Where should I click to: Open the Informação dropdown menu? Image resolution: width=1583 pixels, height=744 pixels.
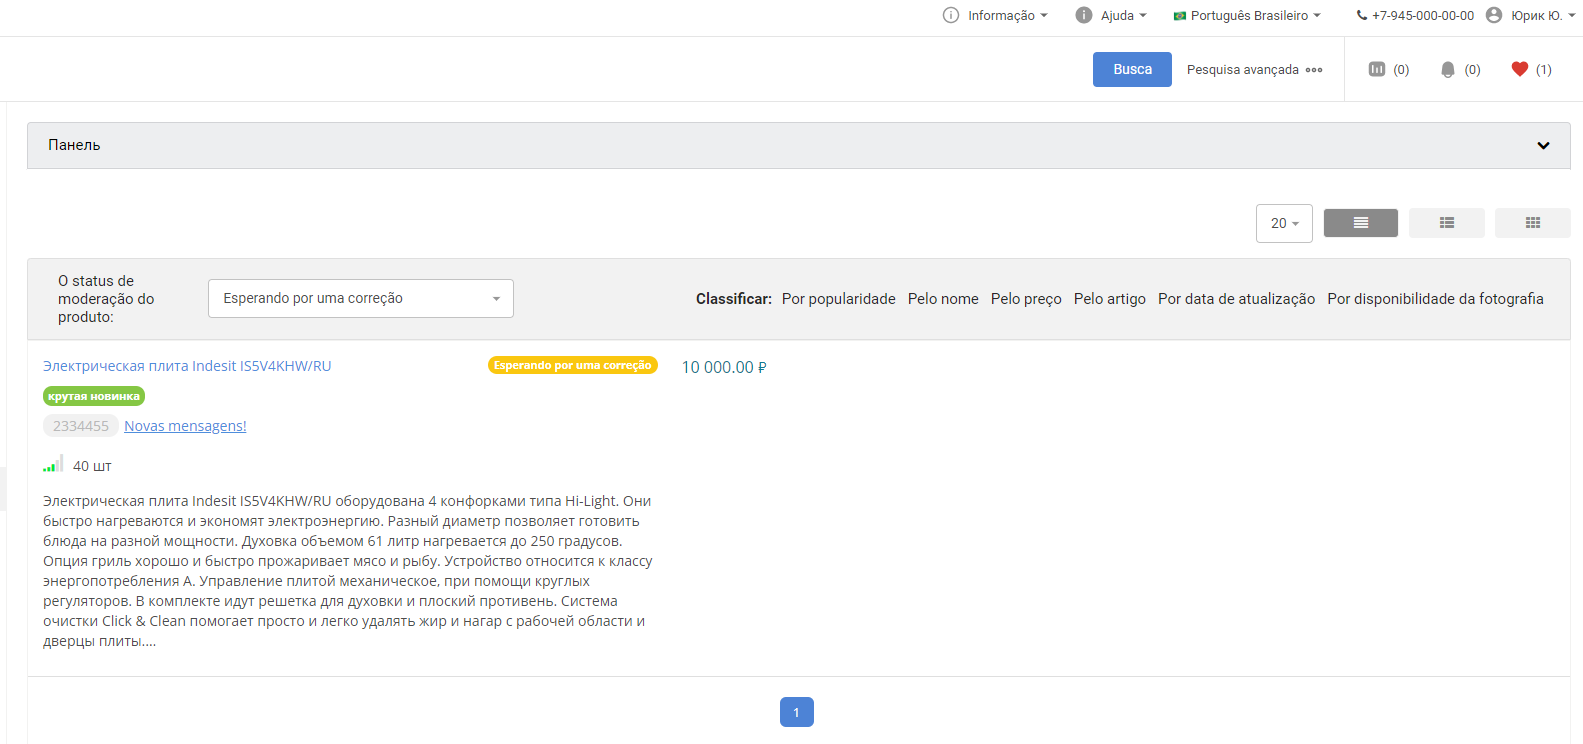(x=1007, y=15)
